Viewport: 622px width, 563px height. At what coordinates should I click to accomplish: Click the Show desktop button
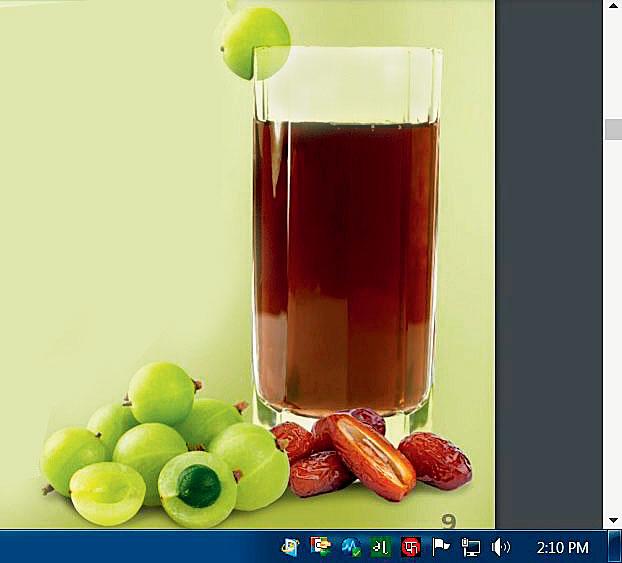[x=614, y=546]
